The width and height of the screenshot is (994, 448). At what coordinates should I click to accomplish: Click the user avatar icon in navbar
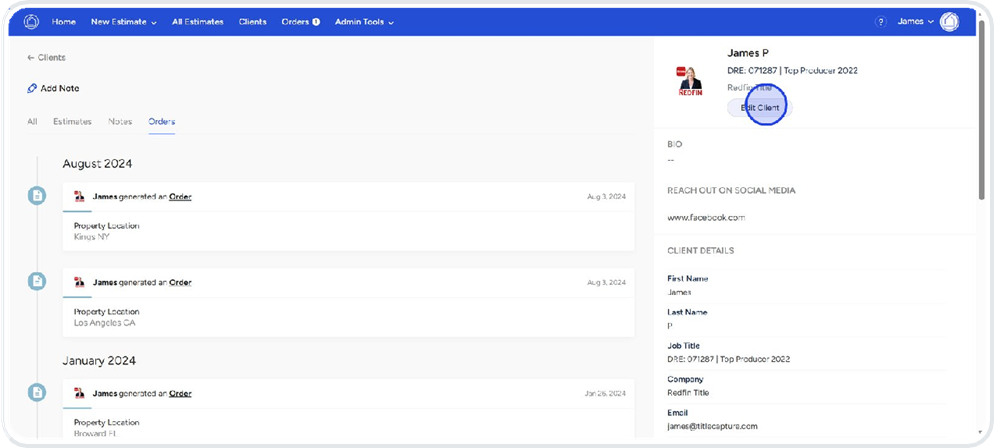(x=949, y=22)
